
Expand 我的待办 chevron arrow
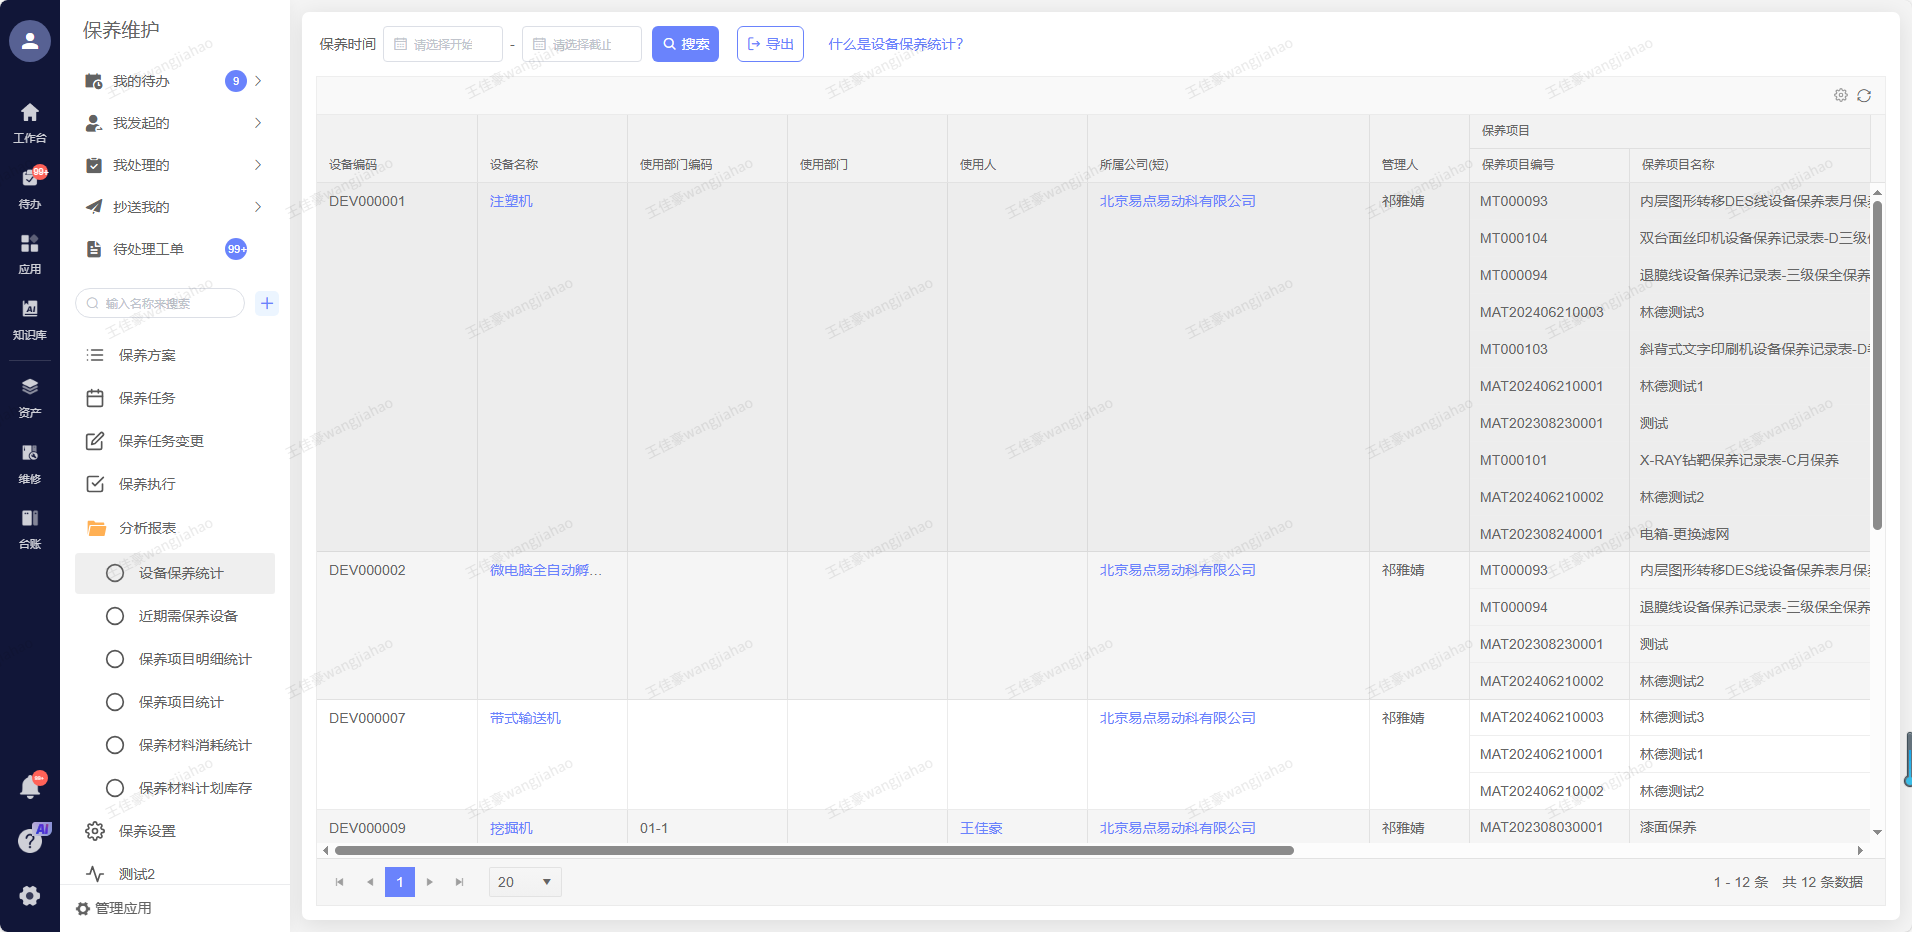point(258,81)
